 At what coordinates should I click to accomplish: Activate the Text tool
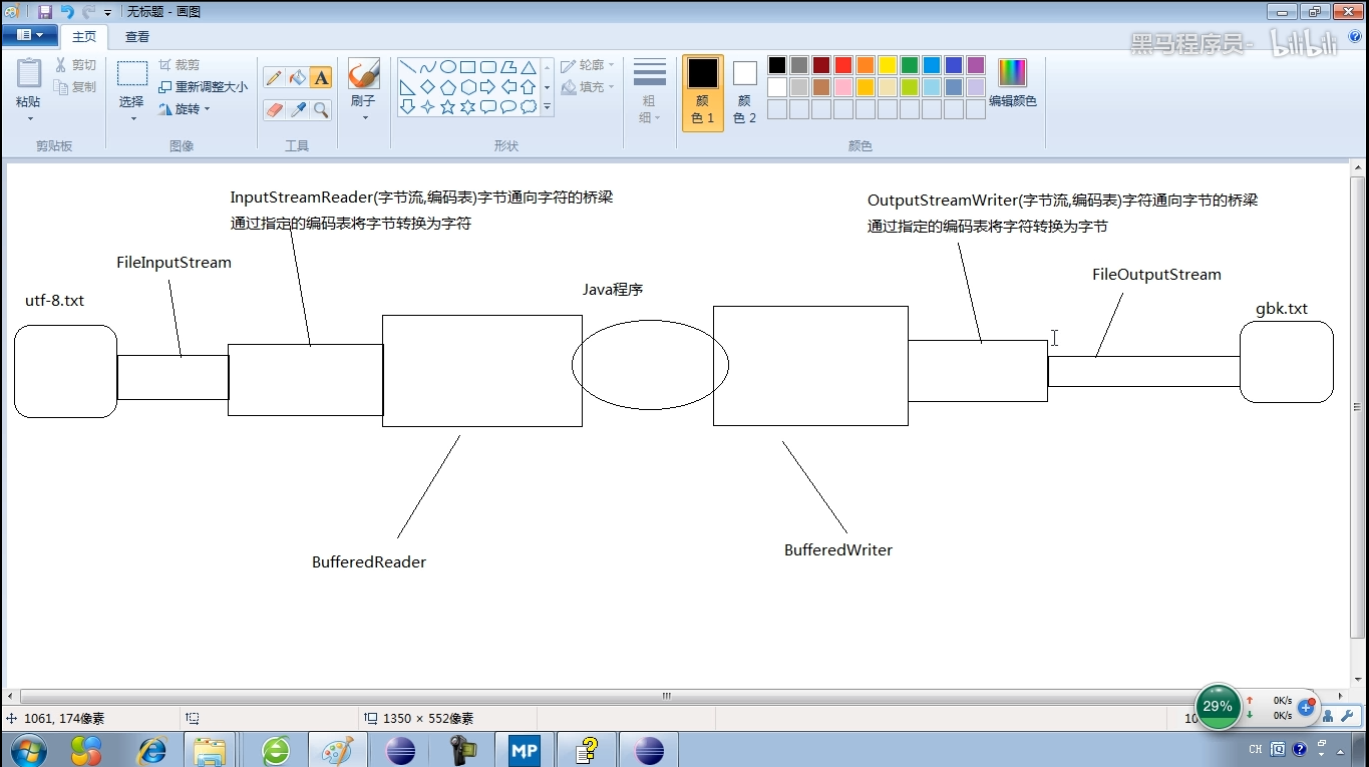click(x=321, y=78)
